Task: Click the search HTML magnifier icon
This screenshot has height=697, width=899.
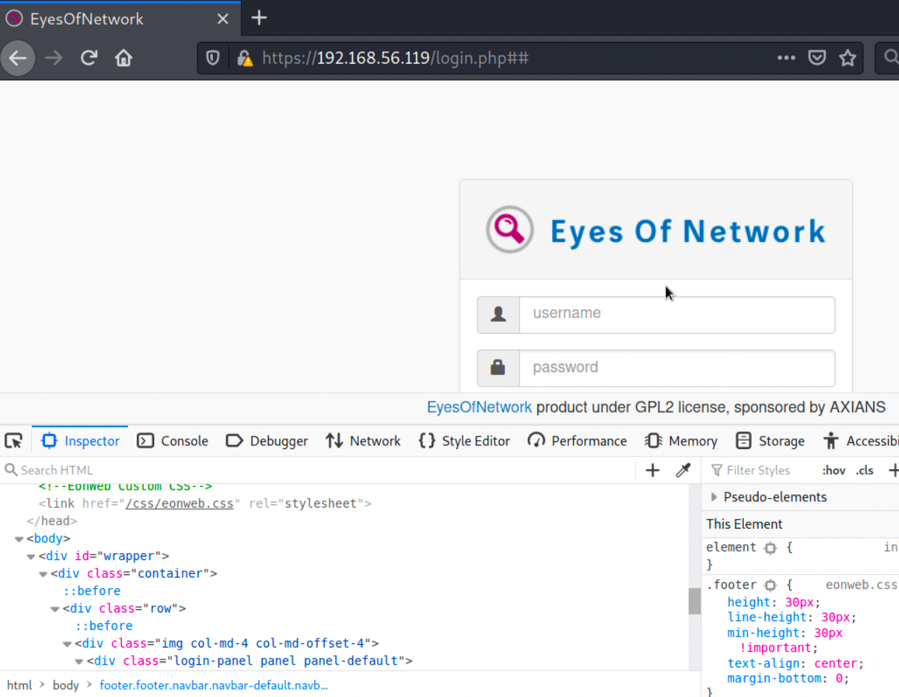Action: 11,471
